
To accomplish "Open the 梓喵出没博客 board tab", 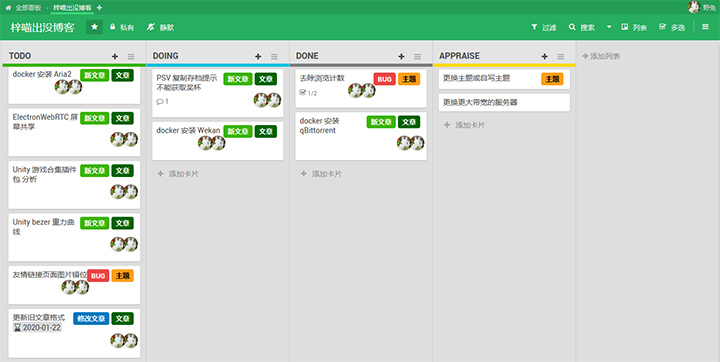I will pos(72,8).
